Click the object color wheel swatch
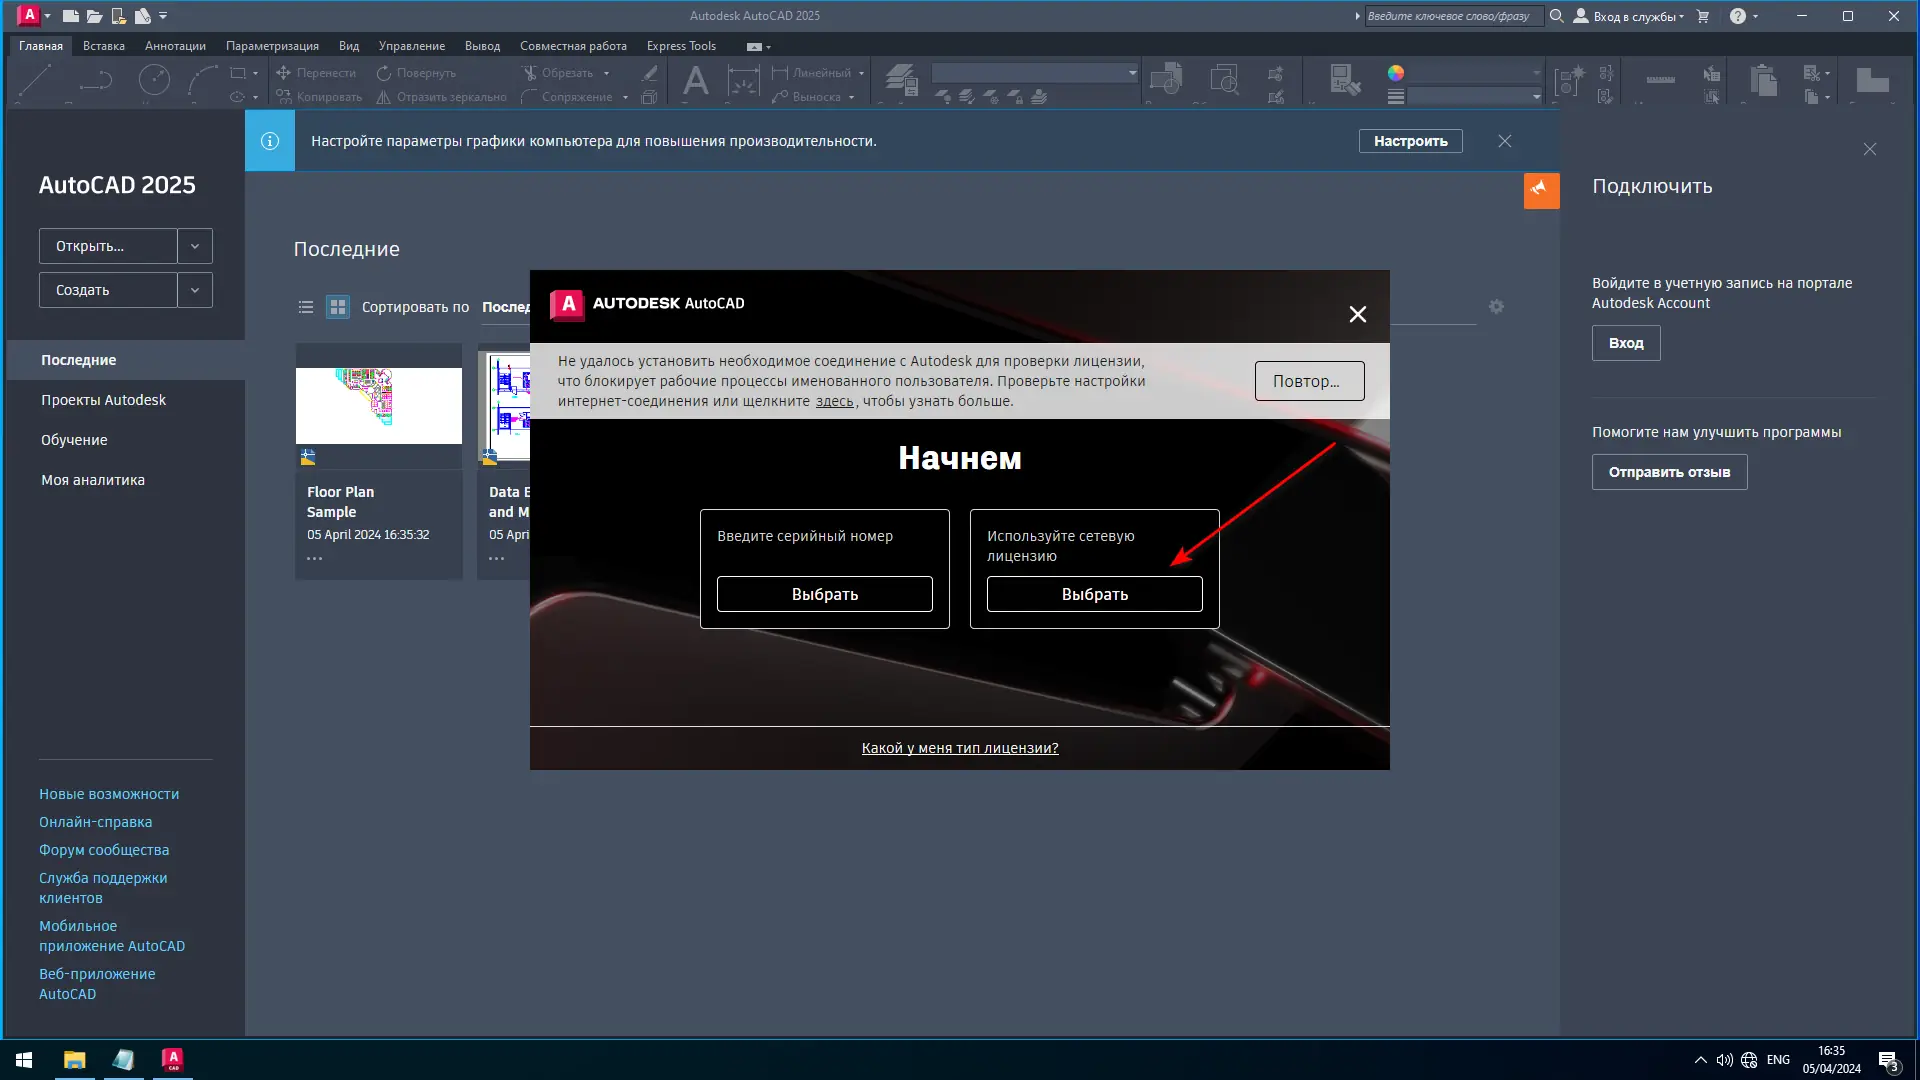 (1396, 73)
